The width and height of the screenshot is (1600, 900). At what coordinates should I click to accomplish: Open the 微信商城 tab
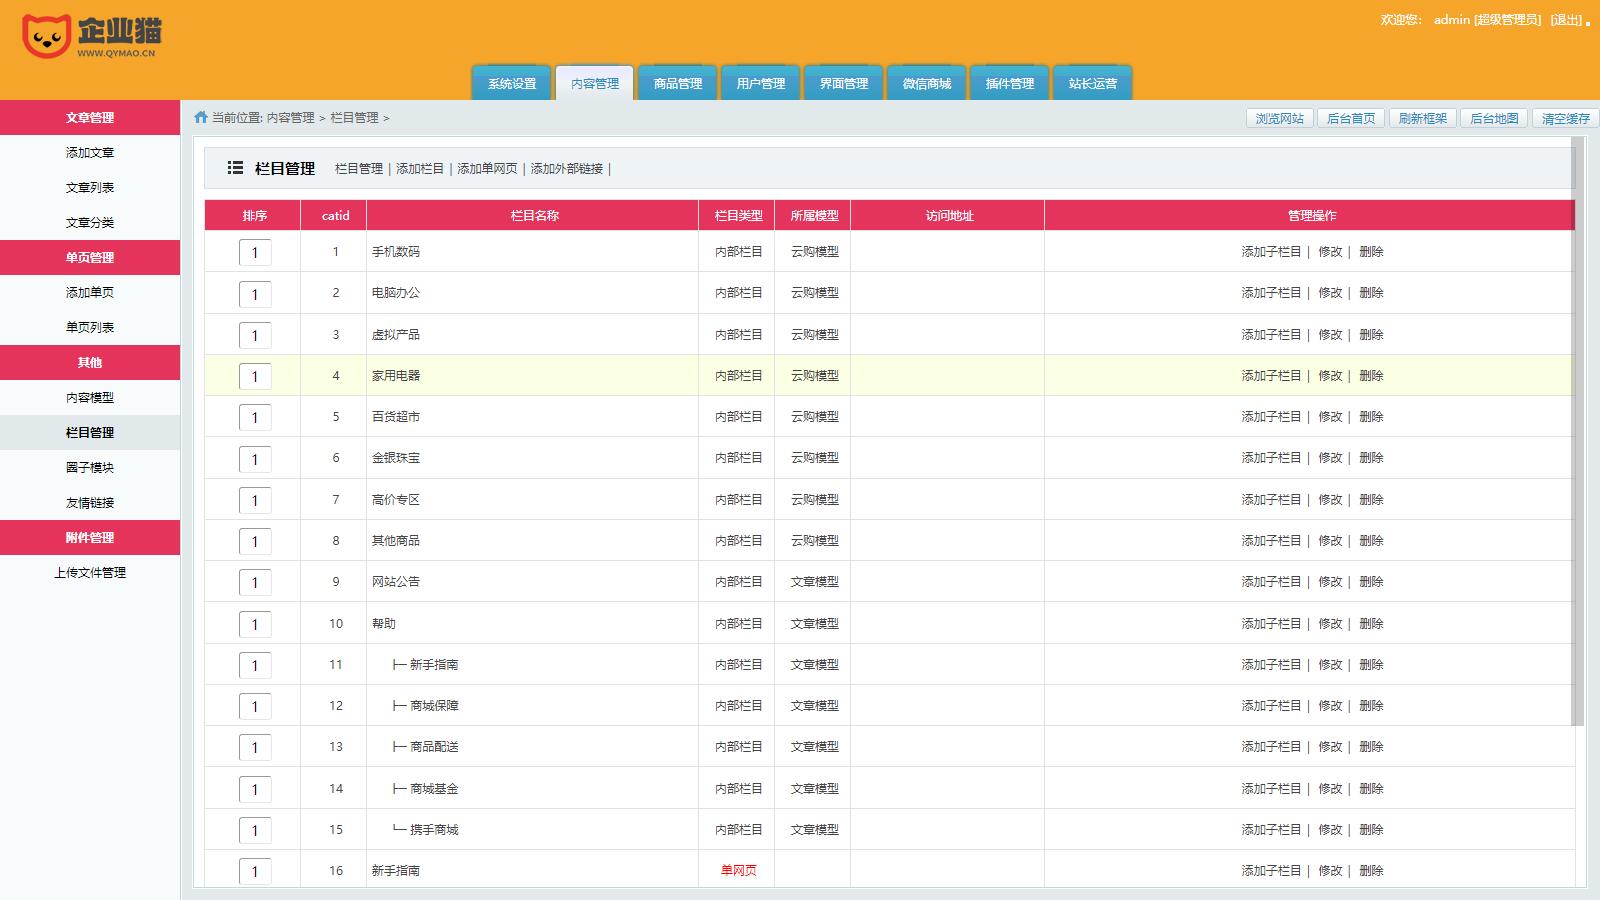pos(927,84)
